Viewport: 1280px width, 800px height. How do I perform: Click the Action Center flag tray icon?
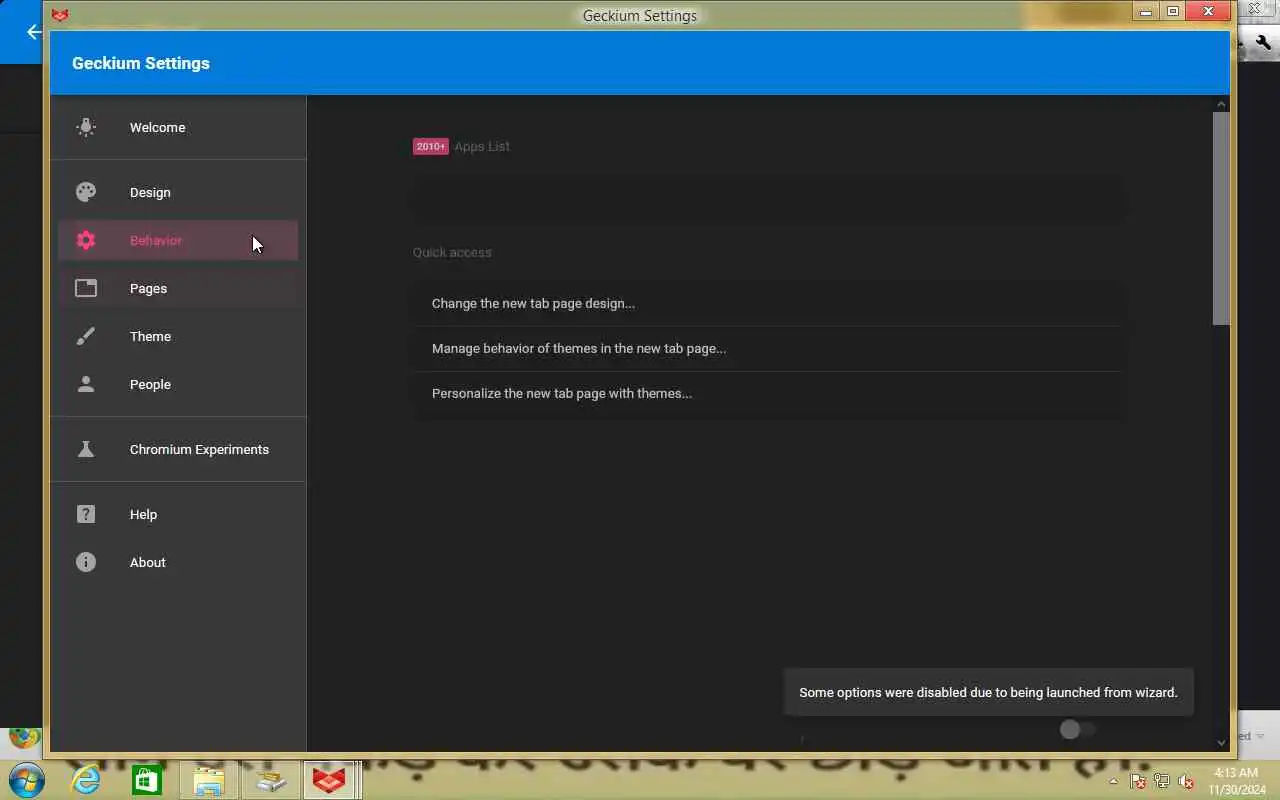coord(1138,781)
